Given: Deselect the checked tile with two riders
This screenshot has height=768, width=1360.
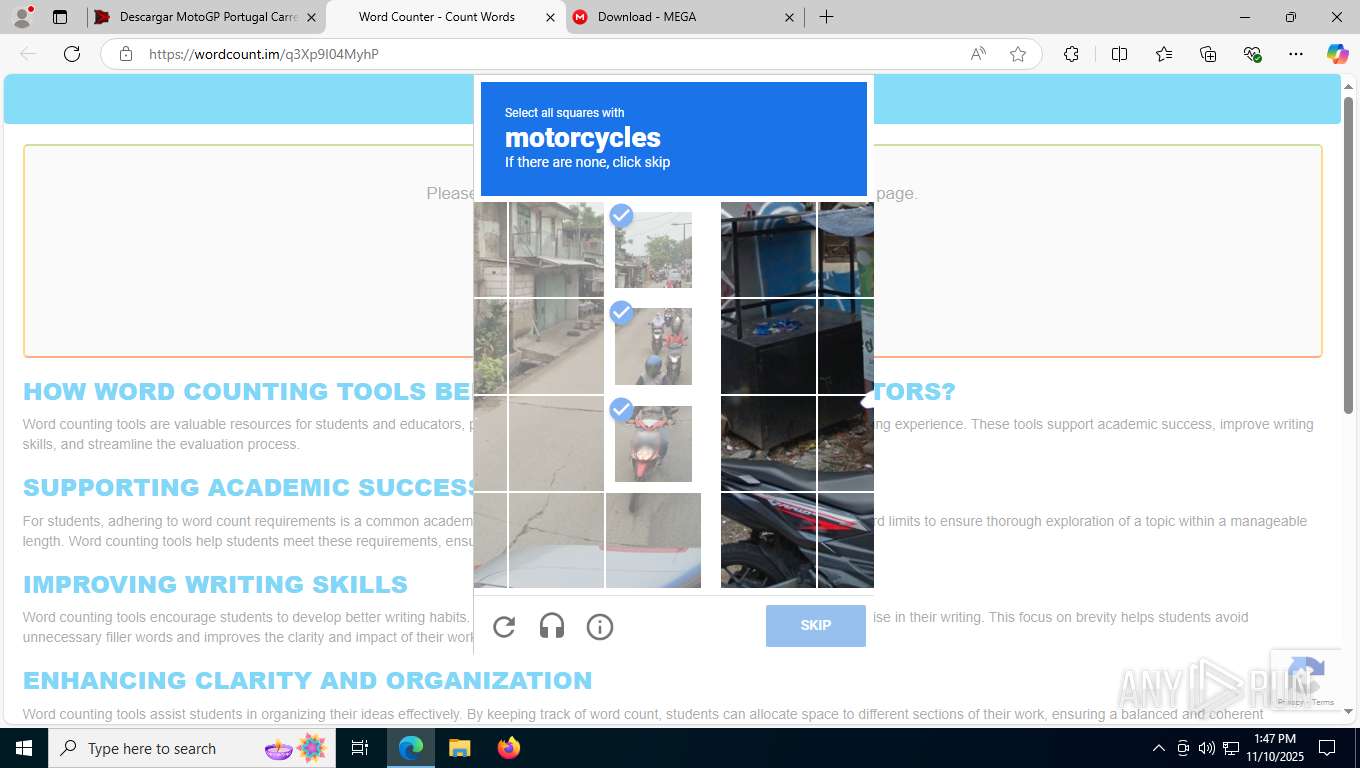Looking at the screenshot, I should pyautogui.click(x=653, y=347).
